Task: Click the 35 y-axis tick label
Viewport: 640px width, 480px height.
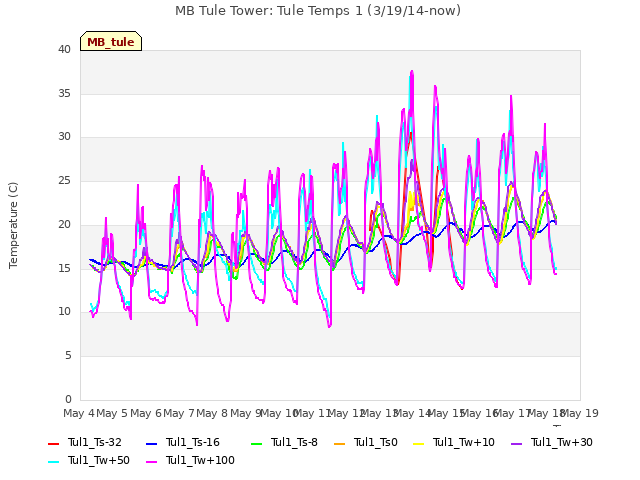Action: click(x=64, y=93)
